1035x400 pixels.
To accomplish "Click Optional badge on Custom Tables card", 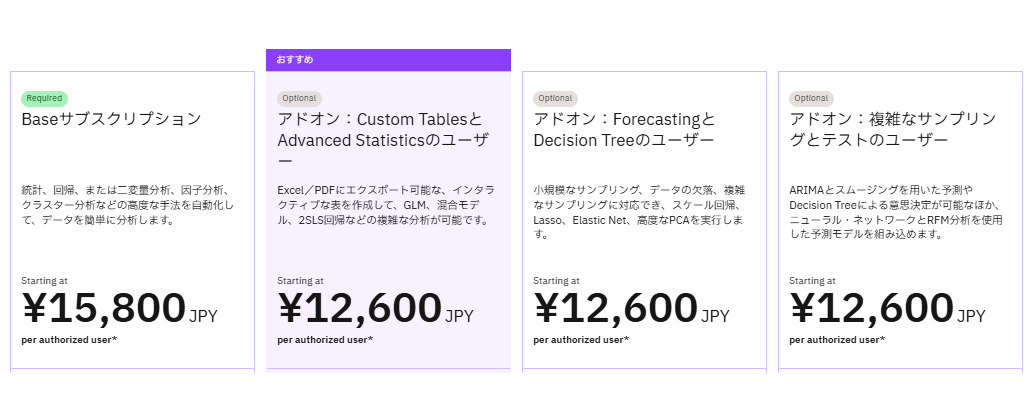I will click(299, 98).
